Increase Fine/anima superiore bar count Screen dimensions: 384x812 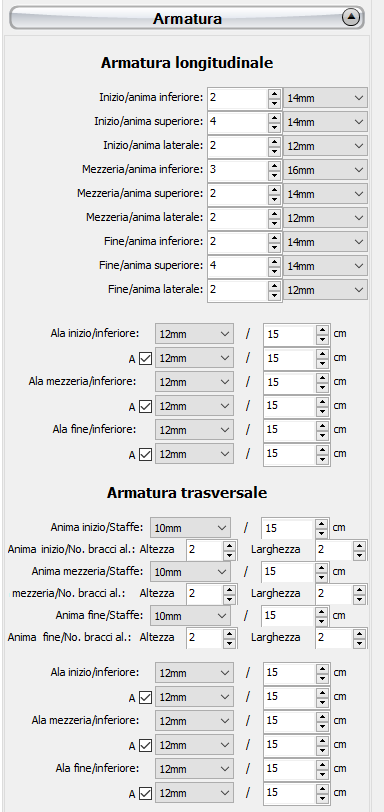click(x=274, y=261)
